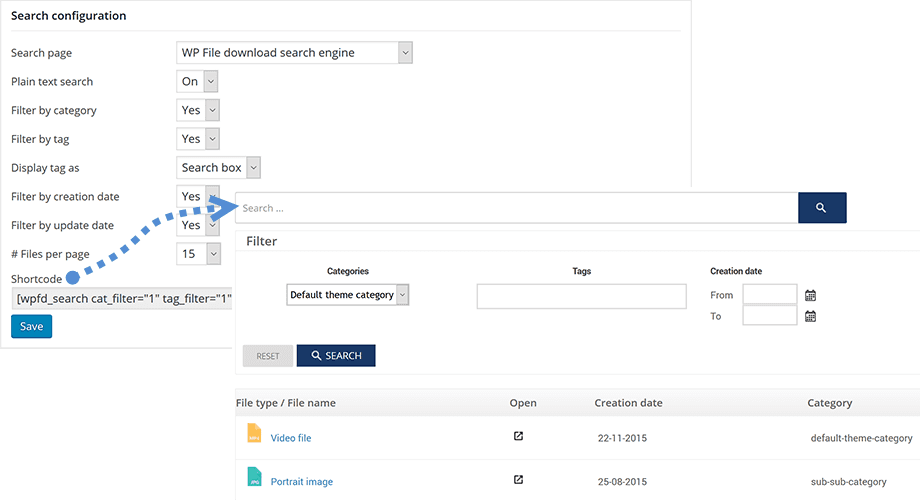Open the Portrait image link
This screenshot has width=920, height=500.
tap(302, 481)
